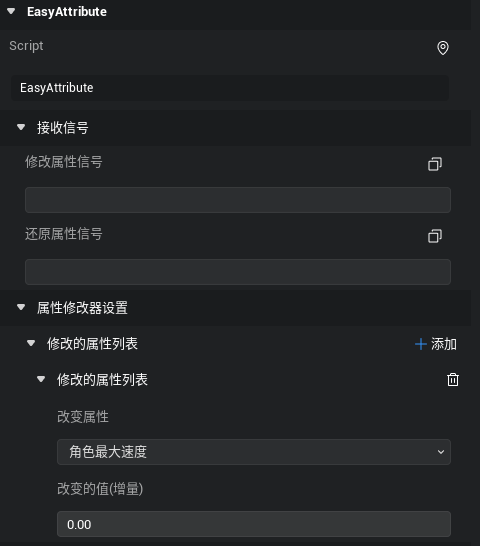This screenshot has width=480, height=546.
Task: Click the 改变属性 label
Action: (83, 417)
